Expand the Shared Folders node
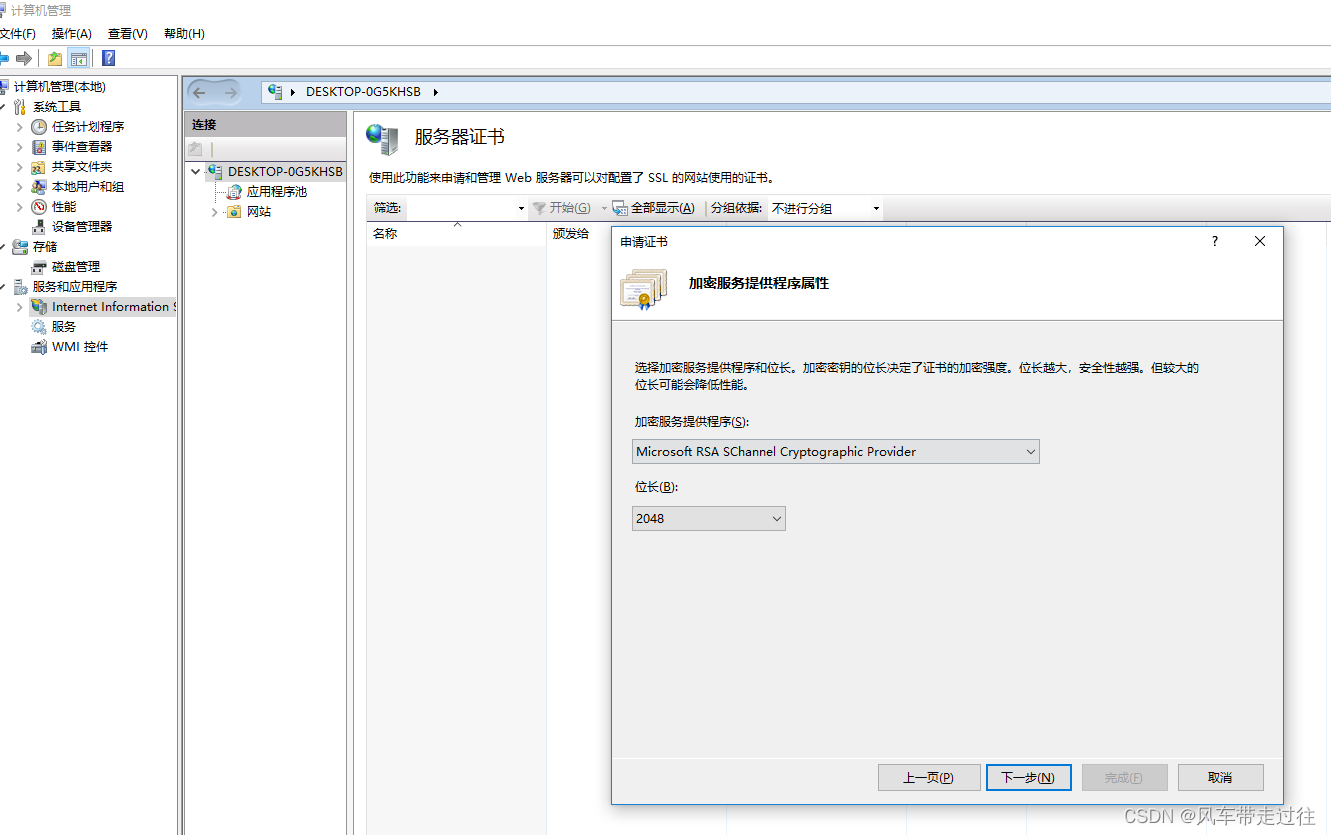Image resolution: width=1331 pixels, height=835 pixels. point(19,167)
